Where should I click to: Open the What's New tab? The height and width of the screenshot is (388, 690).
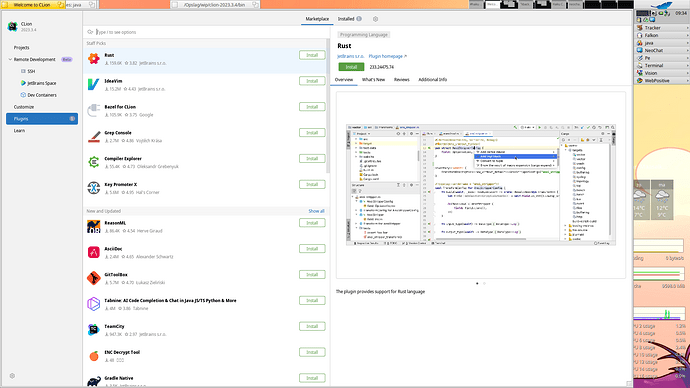373,80
